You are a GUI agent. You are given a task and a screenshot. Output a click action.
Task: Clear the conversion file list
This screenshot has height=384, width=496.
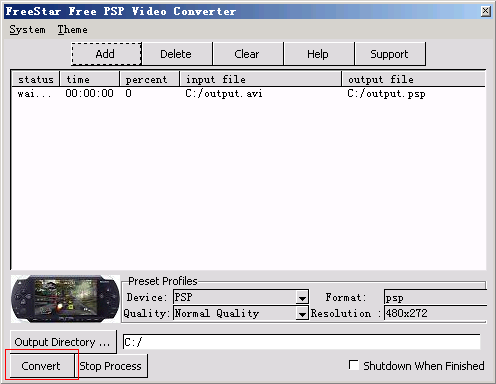click(x=248, y=54)
